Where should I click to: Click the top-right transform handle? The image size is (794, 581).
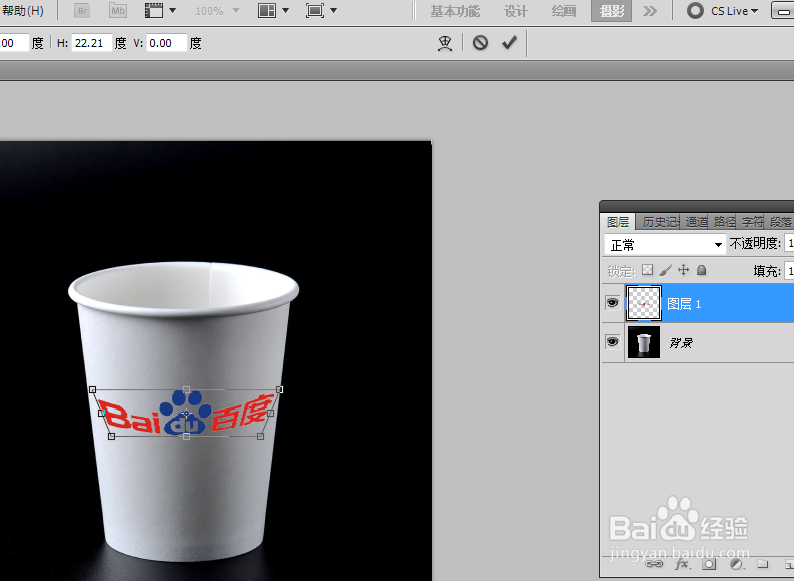(280, 389)
